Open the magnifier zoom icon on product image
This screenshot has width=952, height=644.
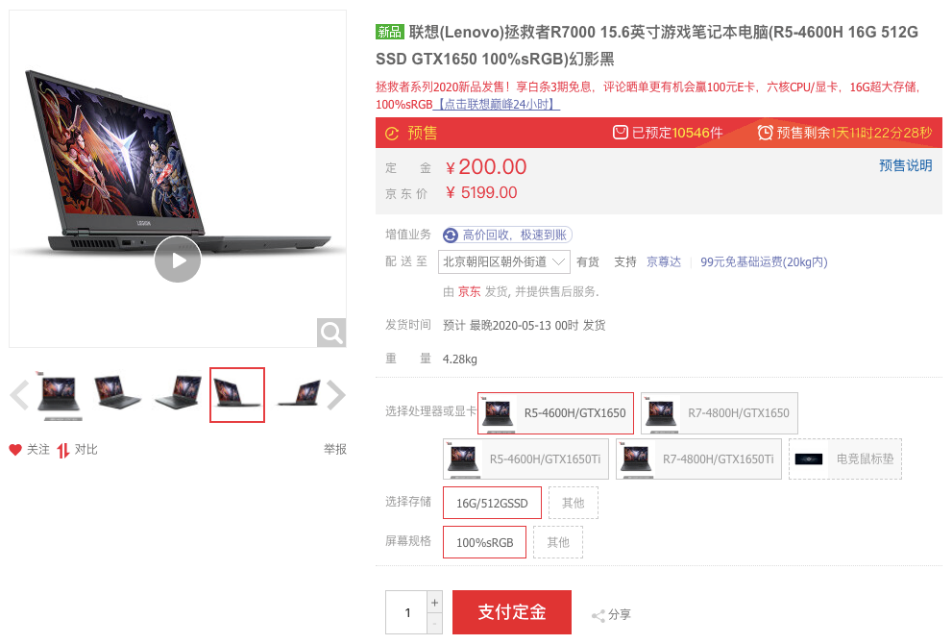tap(331, 333)
